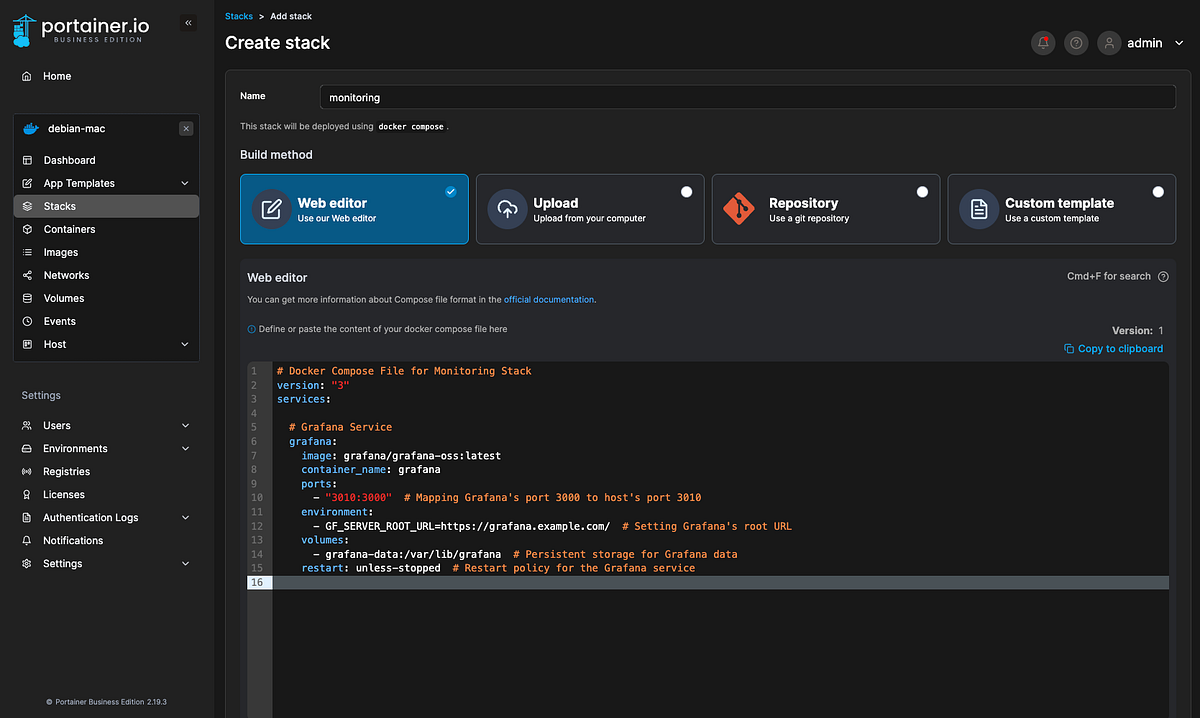
Task: Select the Custom template build method
Action: (1061, 209)
